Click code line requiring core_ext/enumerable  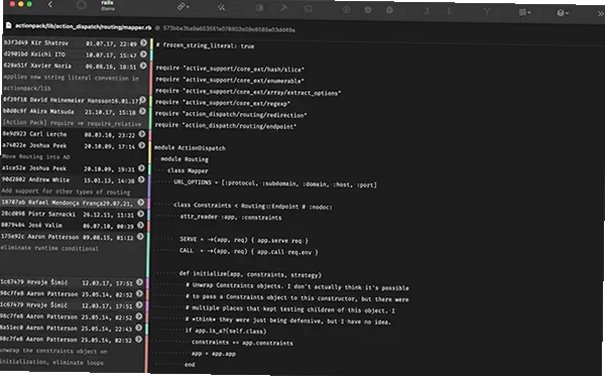tap(230, 80)
